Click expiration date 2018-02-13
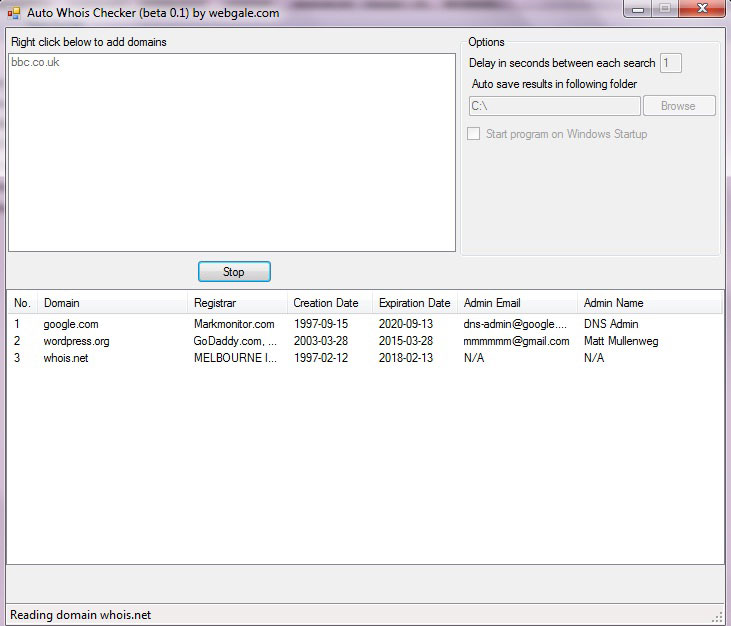Image resolution: width=731 pixels, height=626 pixels. tap(406, 358)
